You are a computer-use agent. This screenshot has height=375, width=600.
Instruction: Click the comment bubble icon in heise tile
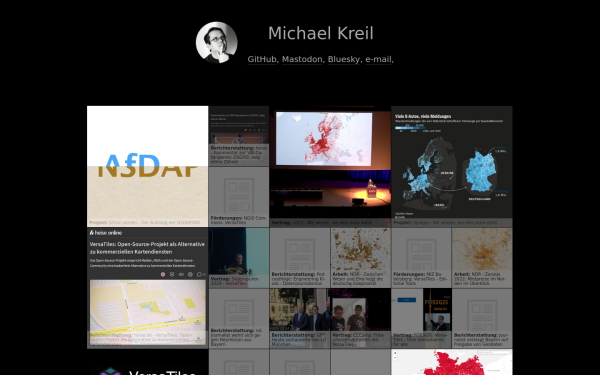coord(199,274)
